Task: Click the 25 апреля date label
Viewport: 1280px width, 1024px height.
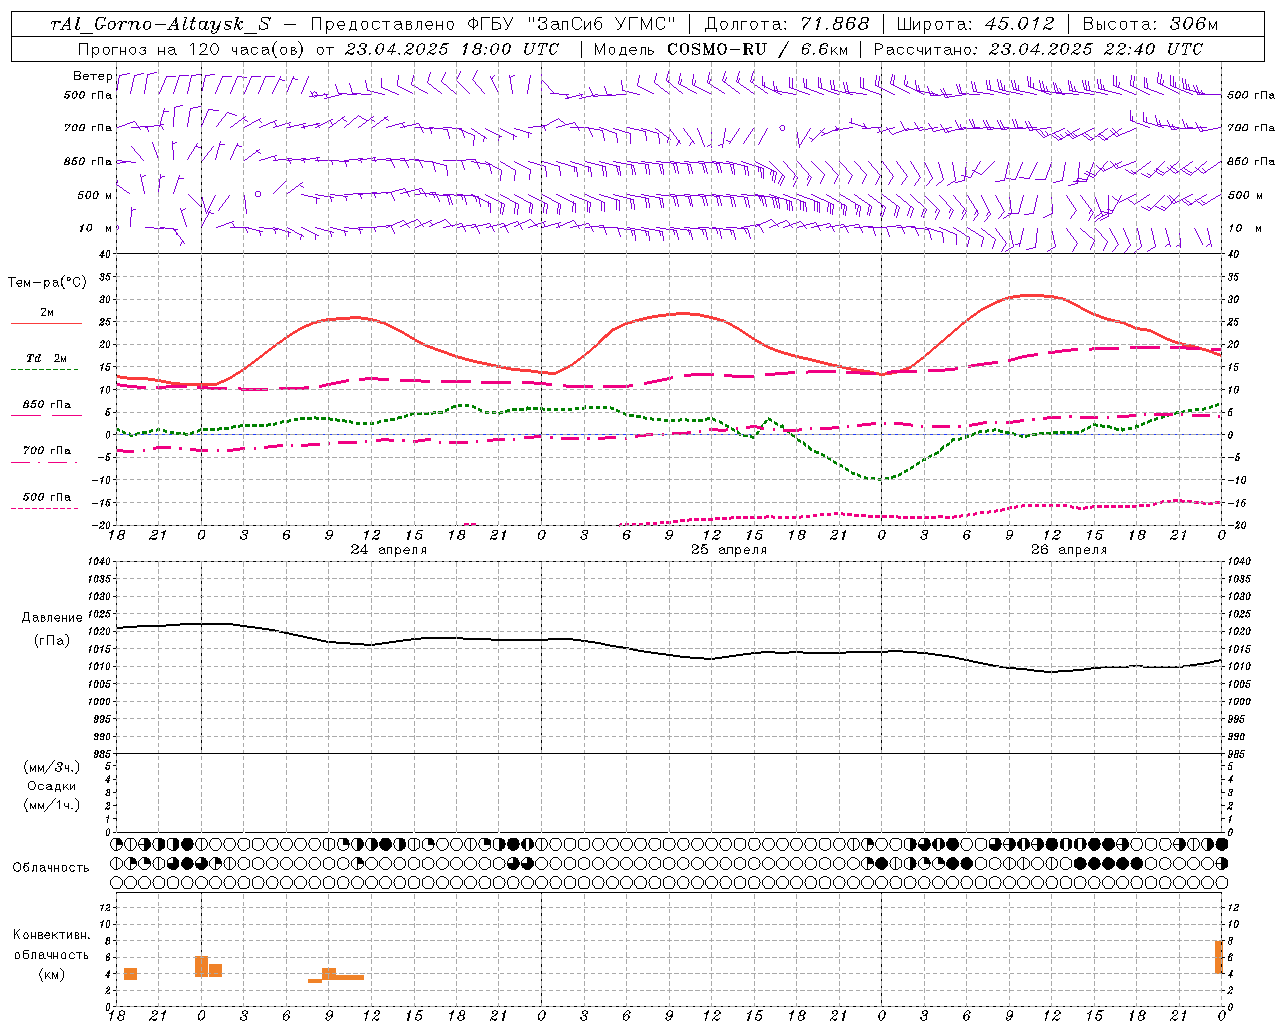Action: coord(729,550)
